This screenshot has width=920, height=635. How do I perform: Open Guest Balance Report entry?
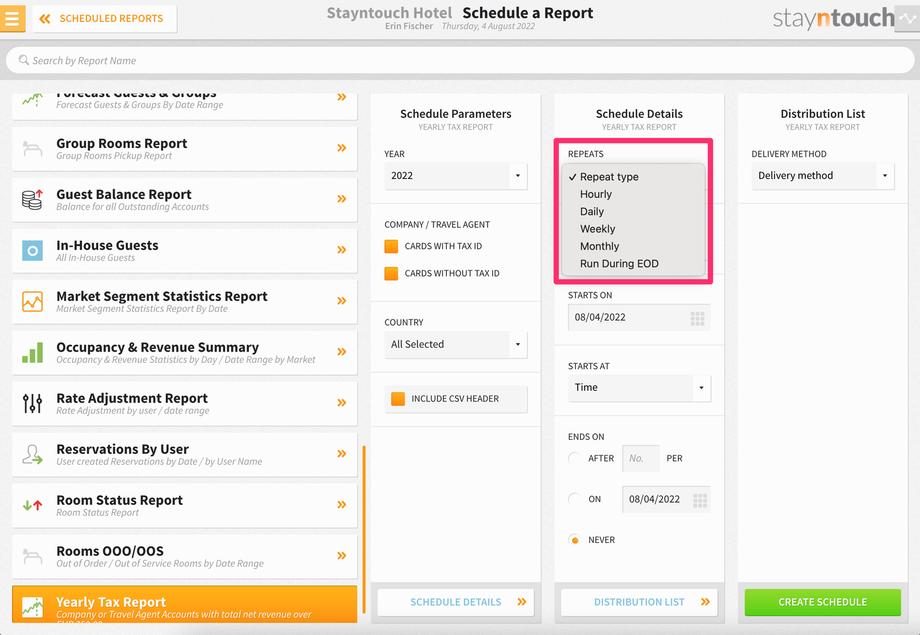click(184, 200)
